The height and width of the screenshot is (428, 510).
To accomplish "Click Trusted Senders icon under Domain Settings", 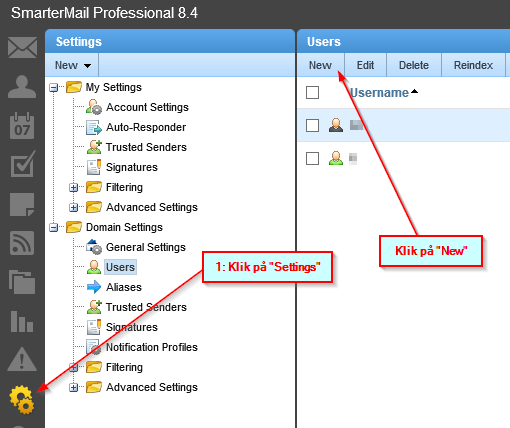I will [x=94, y=307].
